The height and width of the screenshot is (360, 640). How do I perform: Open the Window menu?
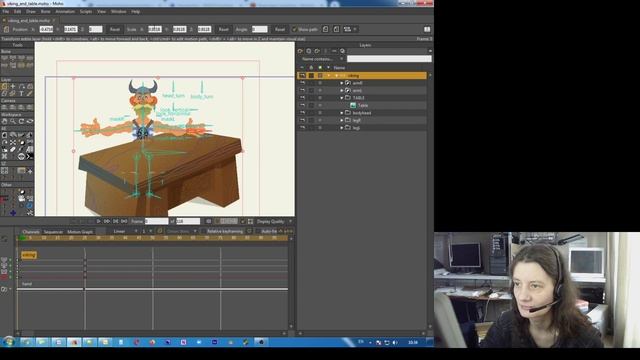[118, 12]
